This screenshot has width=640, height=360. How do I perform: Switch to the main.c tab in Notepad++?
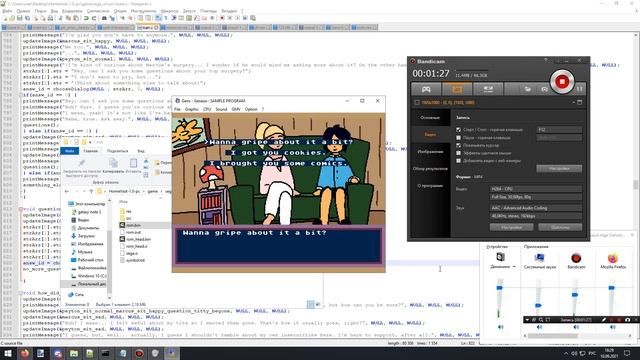147,27
